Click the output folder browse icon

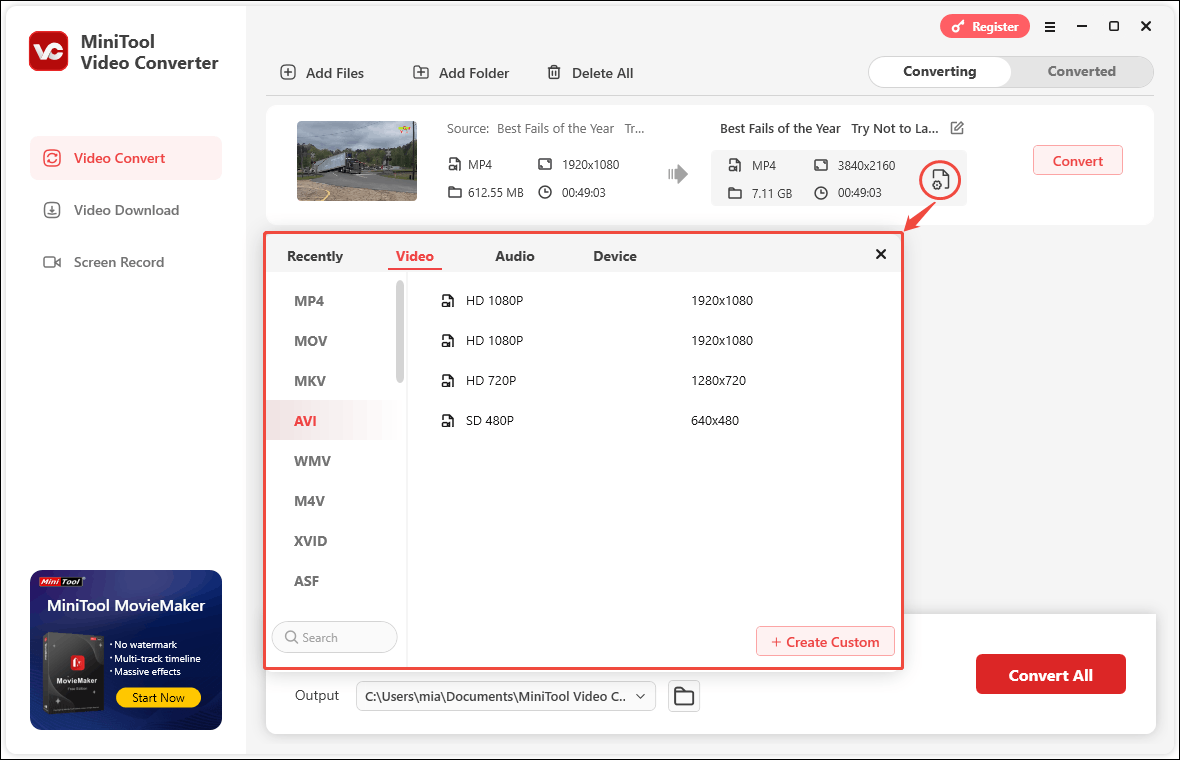pos(684,696)
